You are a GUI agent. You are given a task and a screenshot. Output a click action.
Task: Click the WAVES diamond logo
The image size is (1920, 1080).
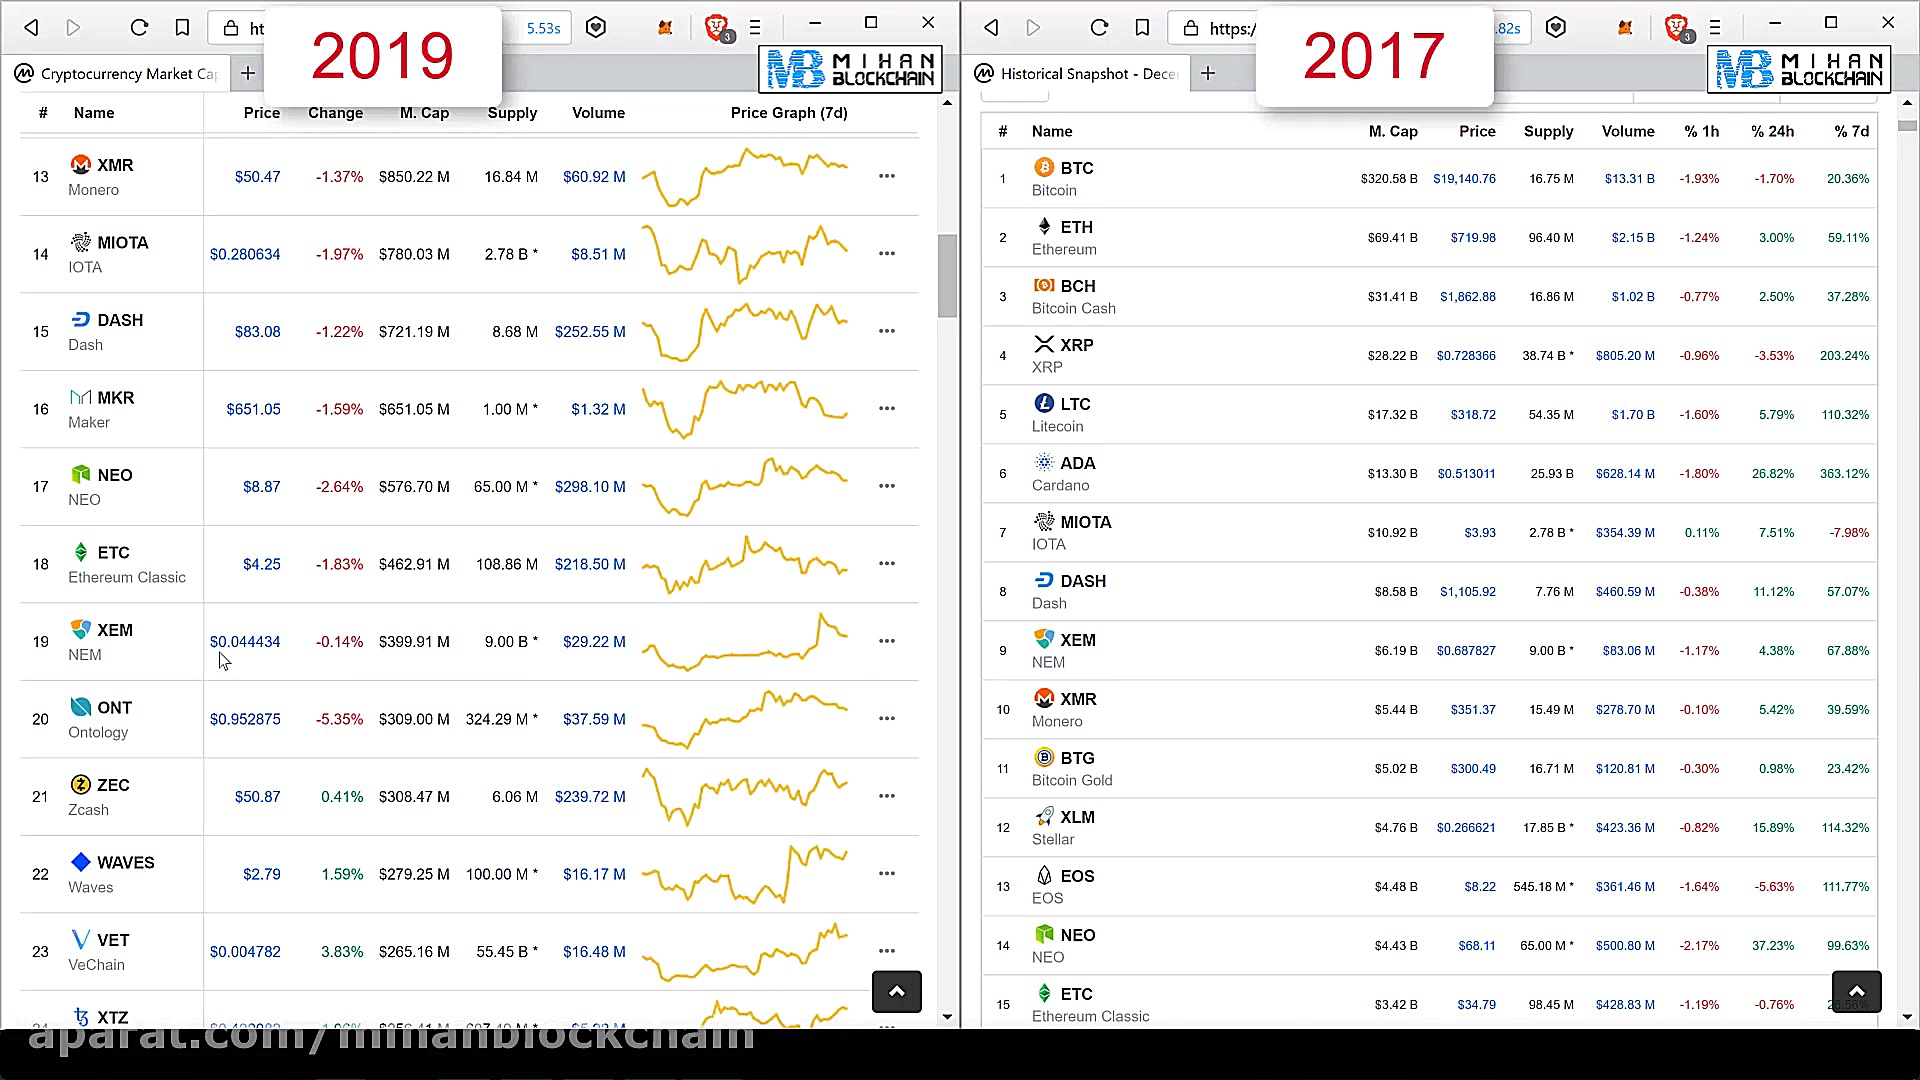pos(81,862)
